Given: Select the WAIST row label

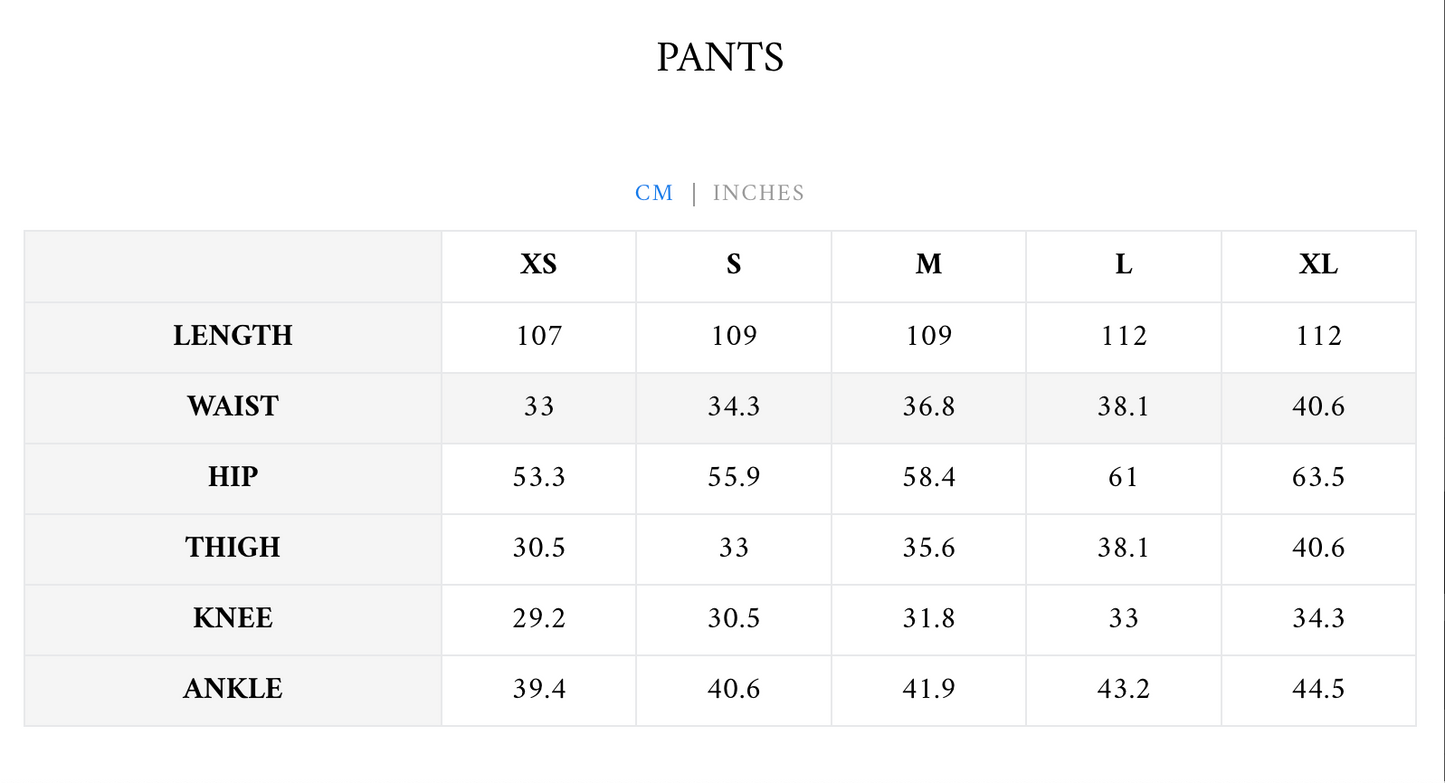Looking at the screenshot, I should click(233, 406).
